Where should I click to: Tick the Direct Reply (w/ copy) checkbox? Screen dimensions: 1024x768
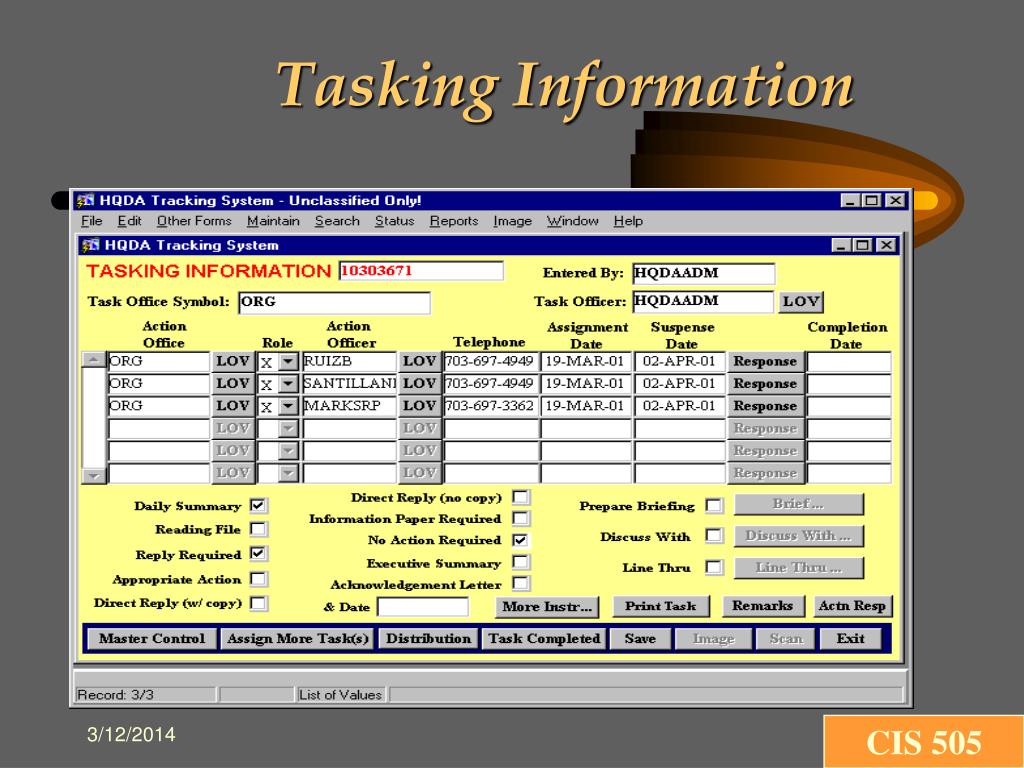(x=259, y=603)
